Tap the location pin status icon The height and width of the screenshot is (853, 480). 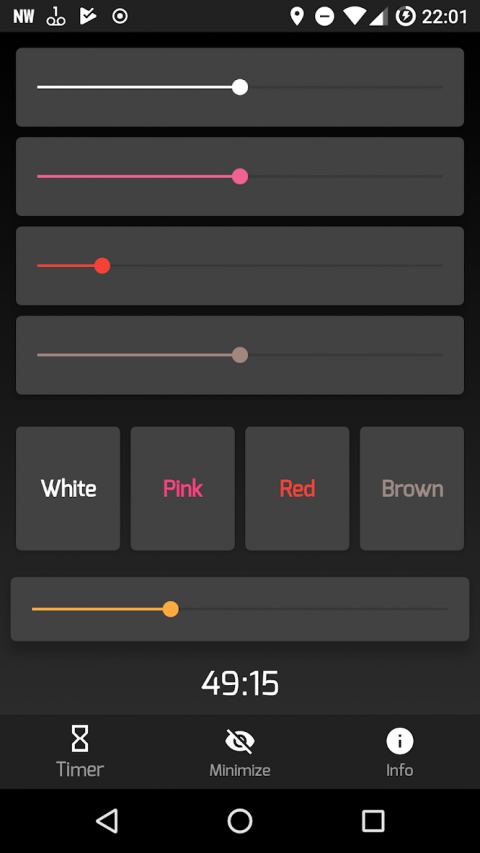click(297, 16)
